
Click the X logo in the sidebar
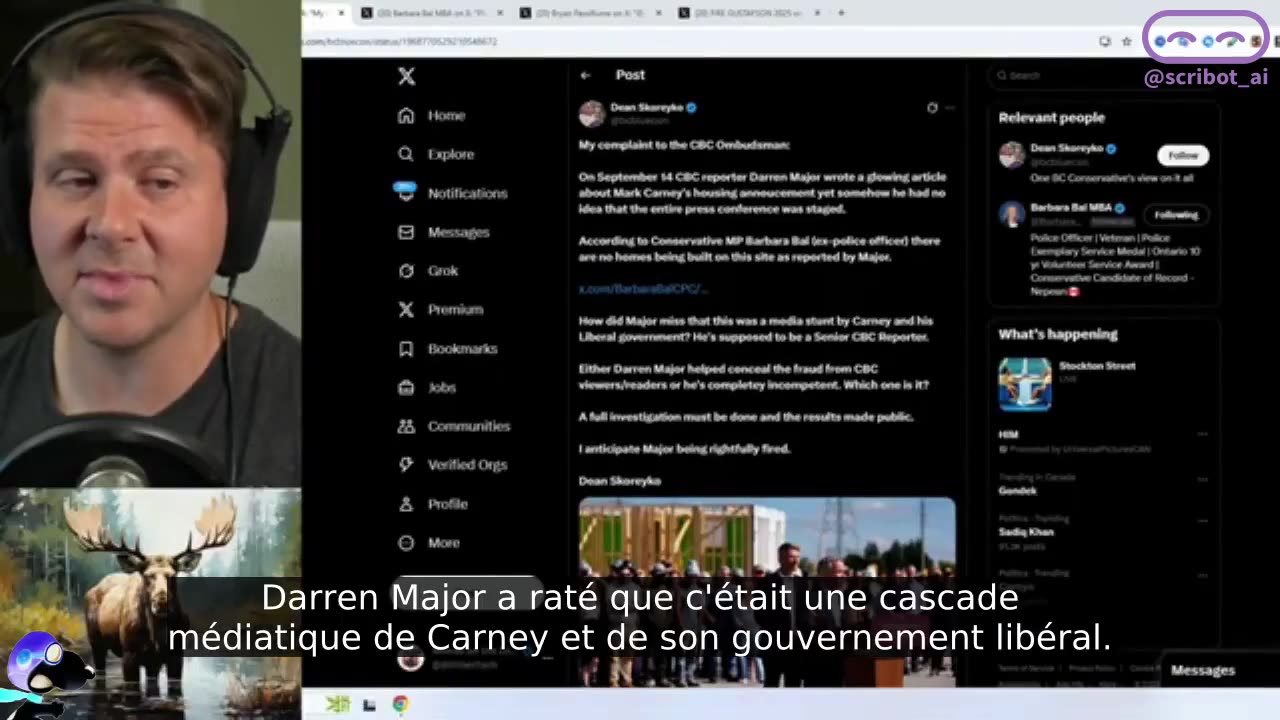click(406, 76)
